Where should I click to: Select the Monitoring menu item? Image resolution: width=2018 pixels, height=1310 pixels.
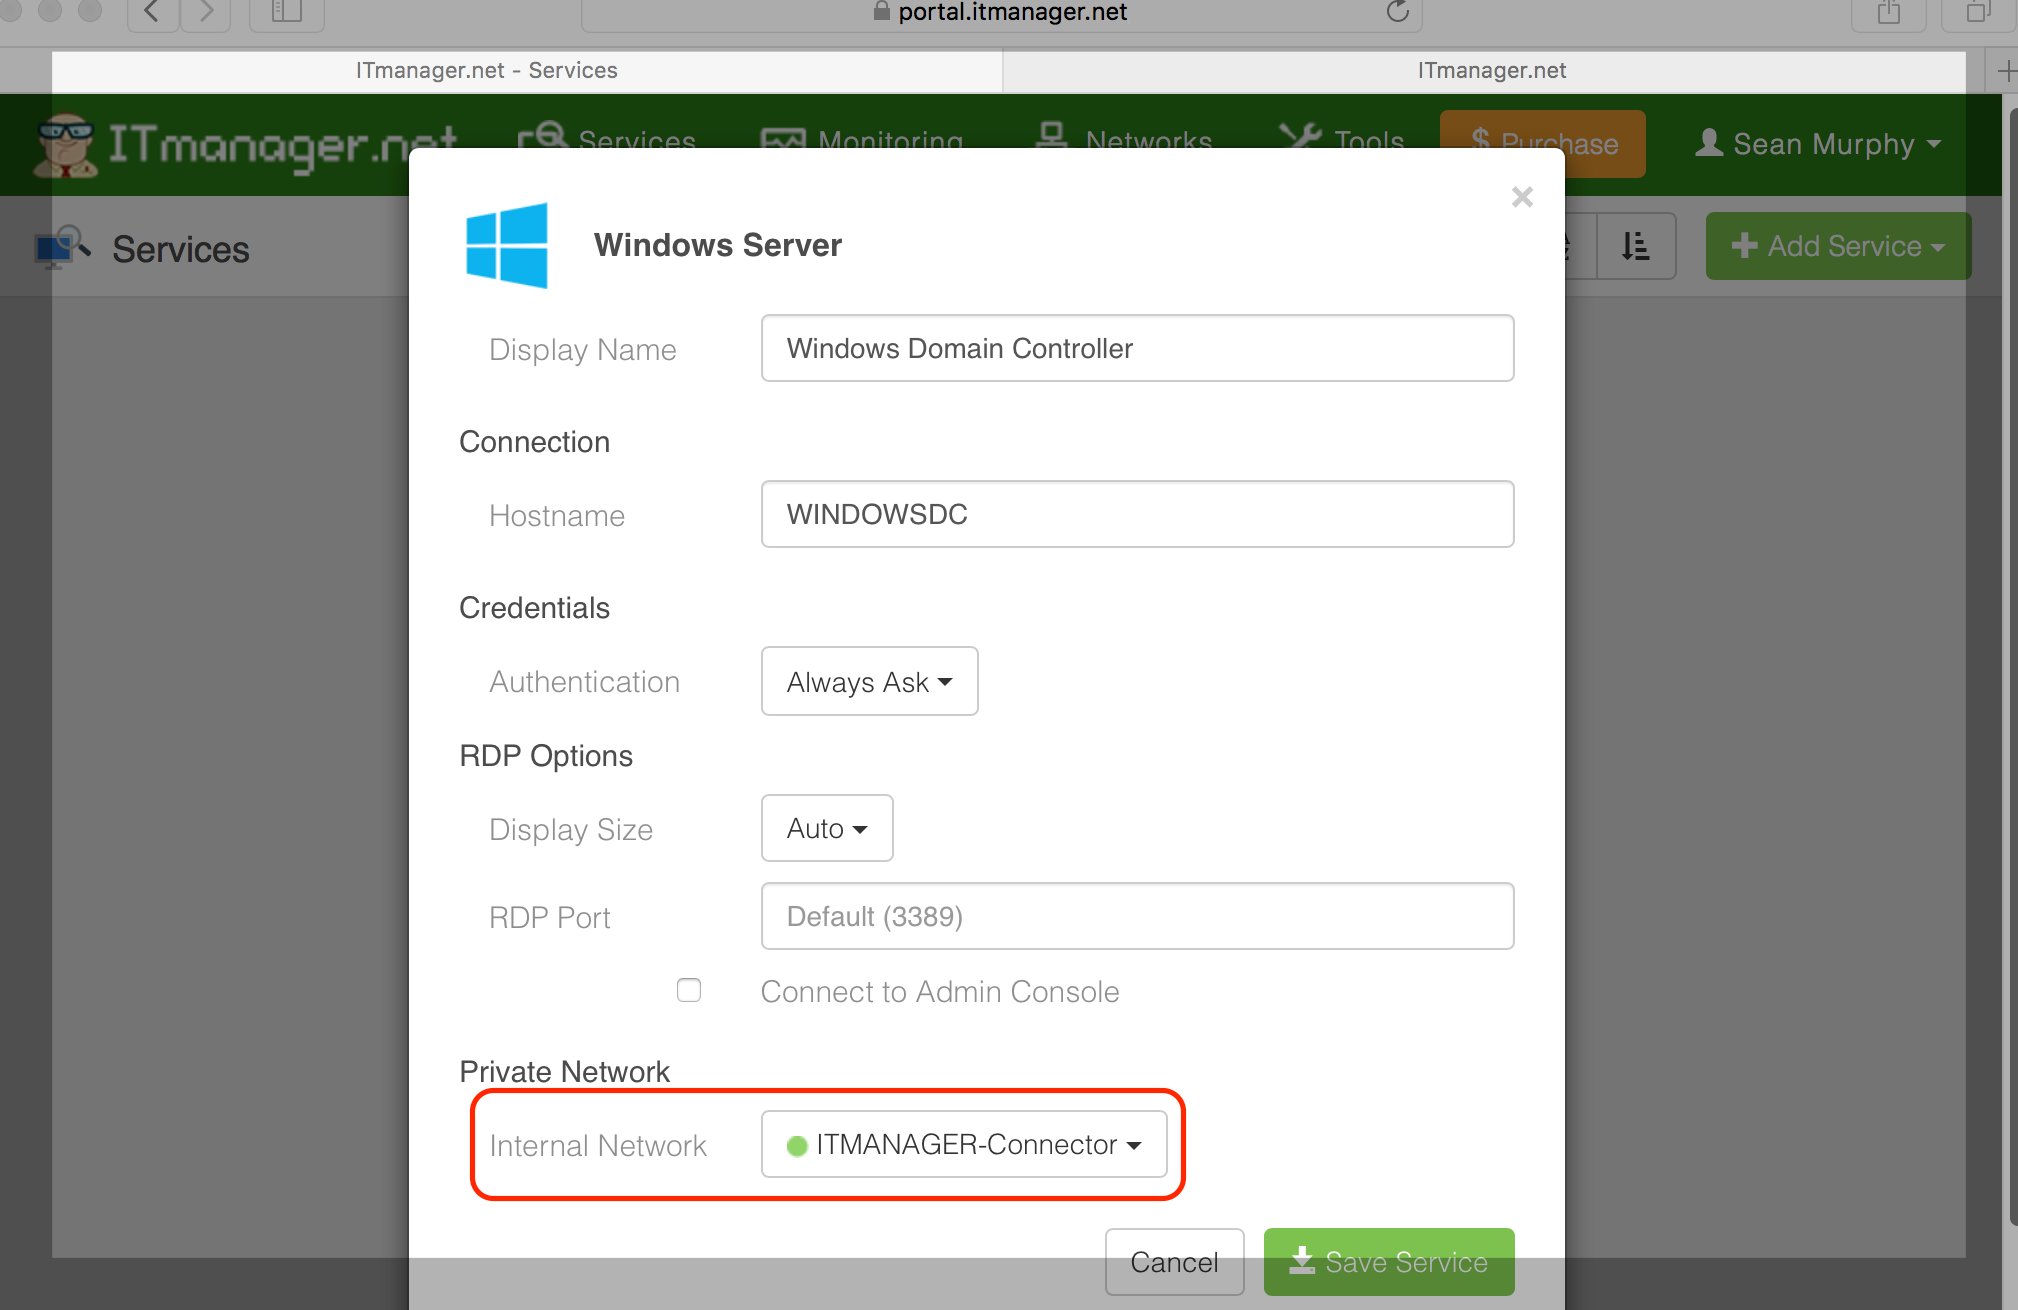[888, 140]
